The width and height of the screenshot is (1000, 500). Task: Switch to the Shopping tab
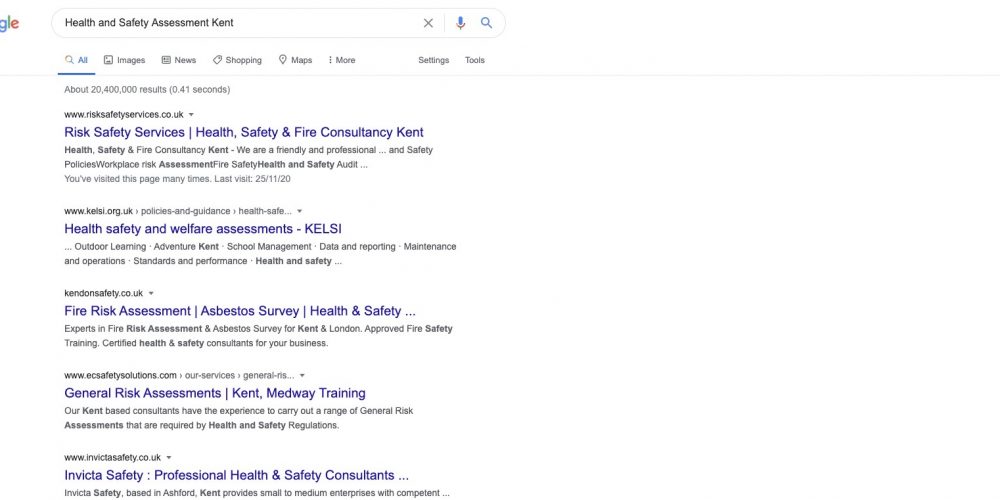(237, 60)
